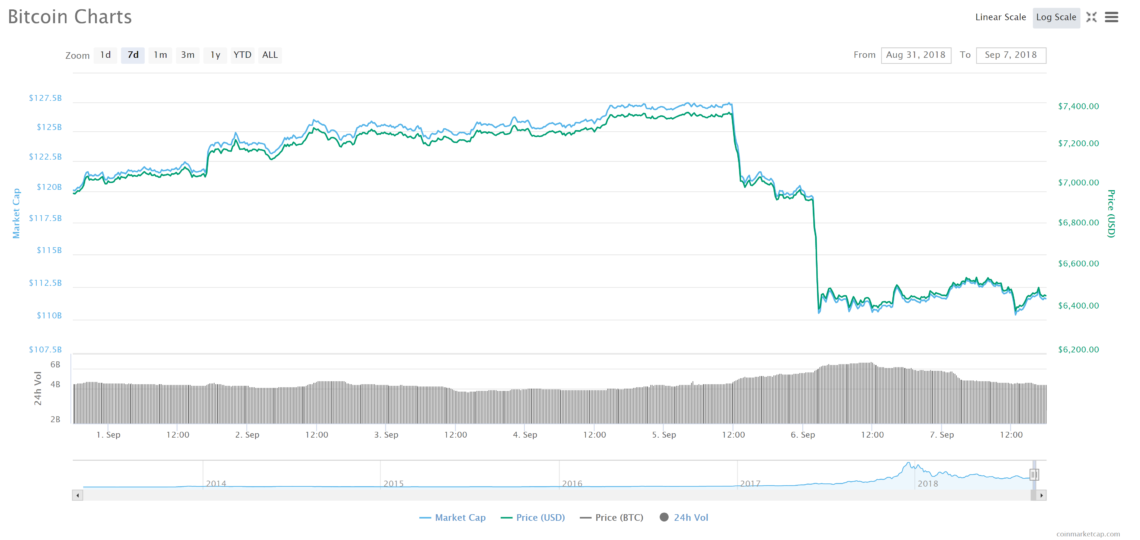Select the 1y zoom range
The height and width of the screenshot is (540, 1140).
point(214,55)
